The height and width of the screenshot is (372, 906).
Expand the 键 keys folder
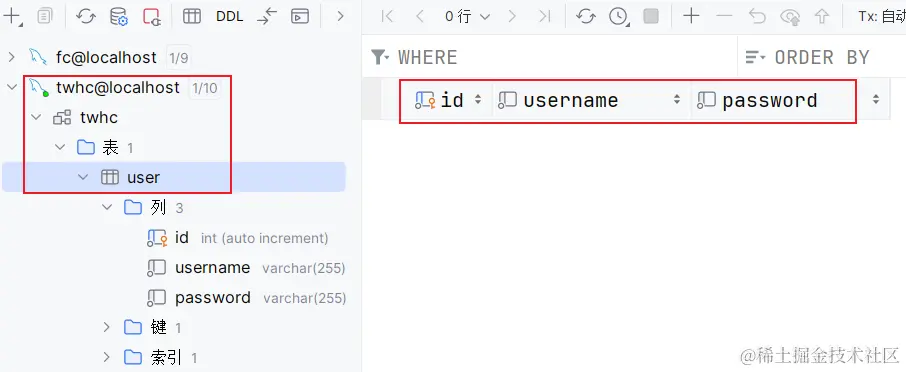coord(107,328)
